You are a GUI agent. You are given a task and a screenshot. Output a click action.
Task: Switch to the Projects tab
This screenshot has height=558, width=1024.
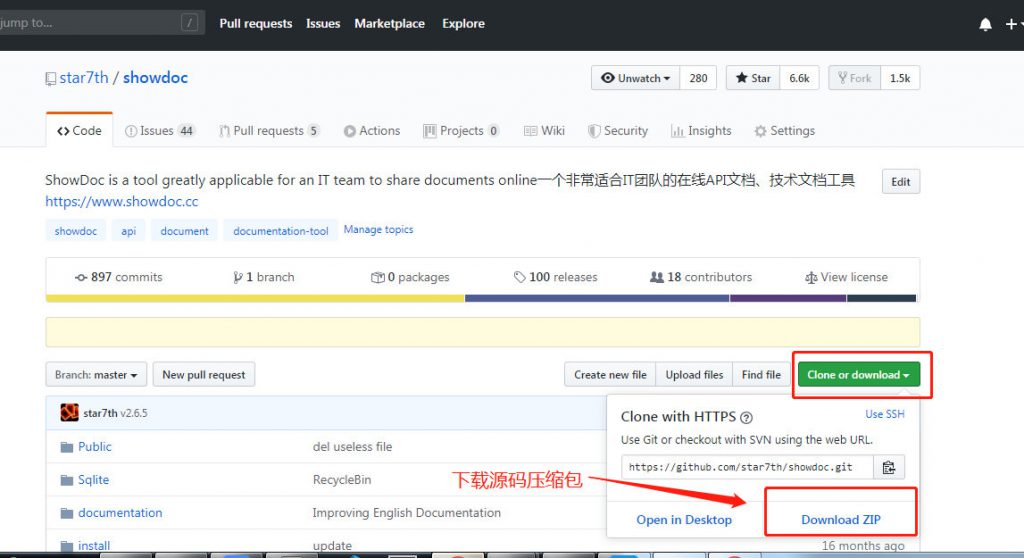pos(461,131)
